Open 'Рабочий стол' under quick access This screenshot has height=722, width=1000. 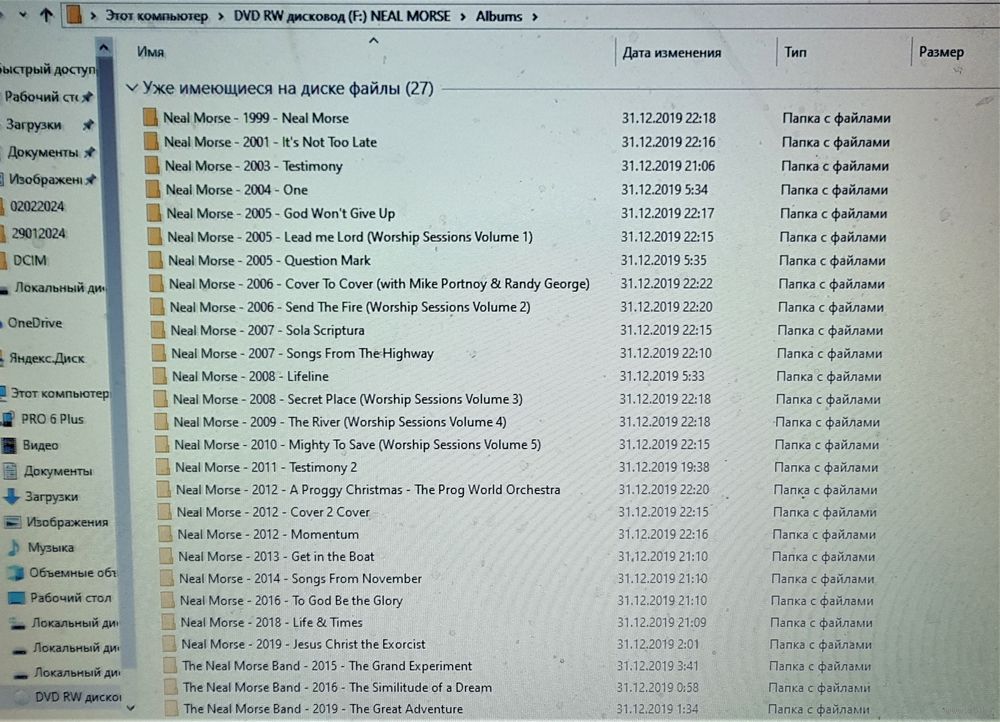[x=41, y=97]
